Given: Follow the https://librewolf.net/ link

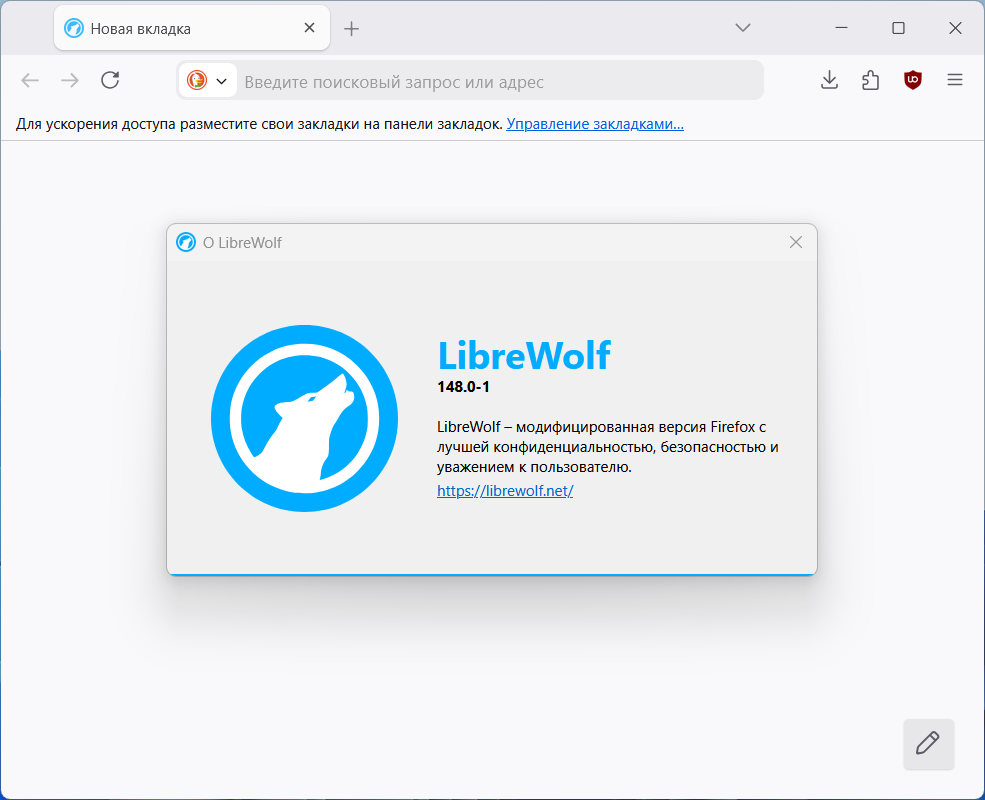Looking at the screenshot, I should coord(505,490).
